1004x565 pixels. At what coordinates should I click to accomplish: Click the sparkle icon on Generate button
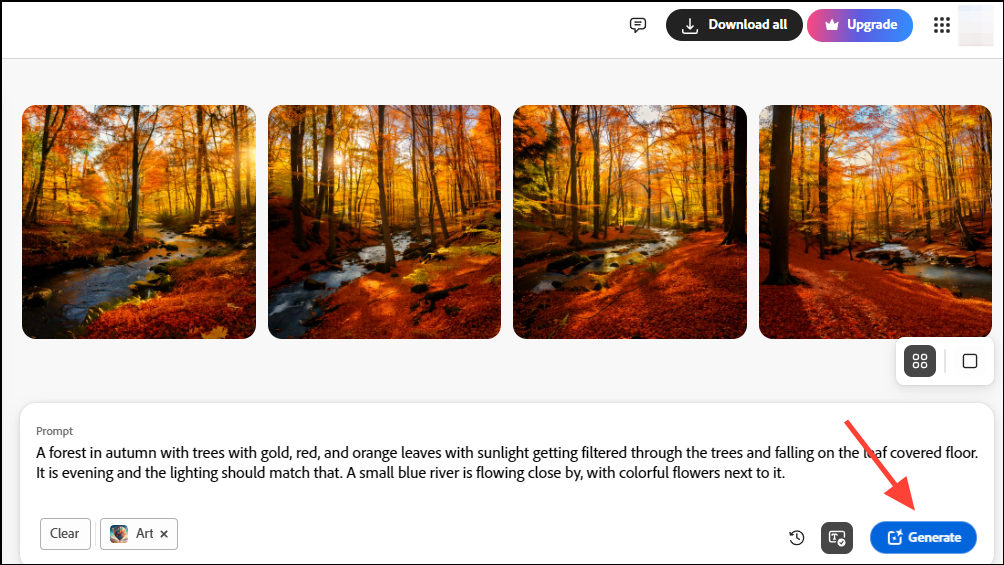(x=895, y=537)
